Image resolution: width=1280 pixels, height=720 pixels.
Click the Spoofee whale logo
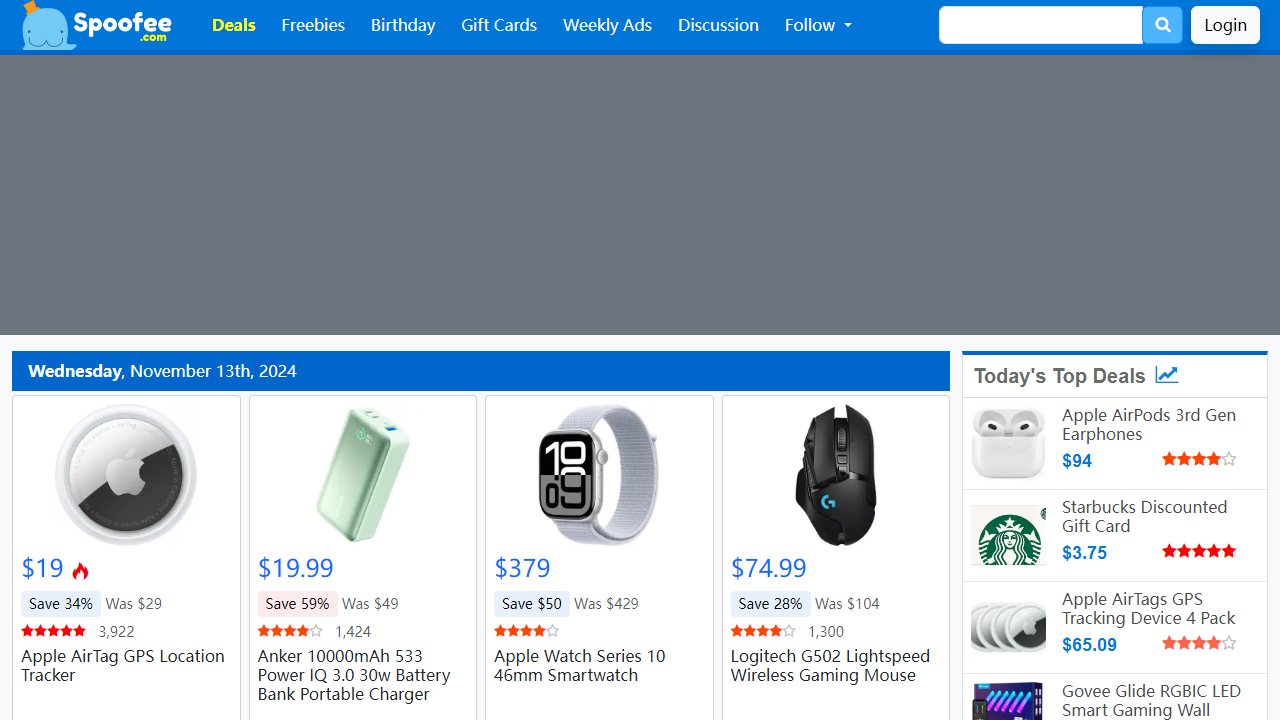(x=97, y=25)
